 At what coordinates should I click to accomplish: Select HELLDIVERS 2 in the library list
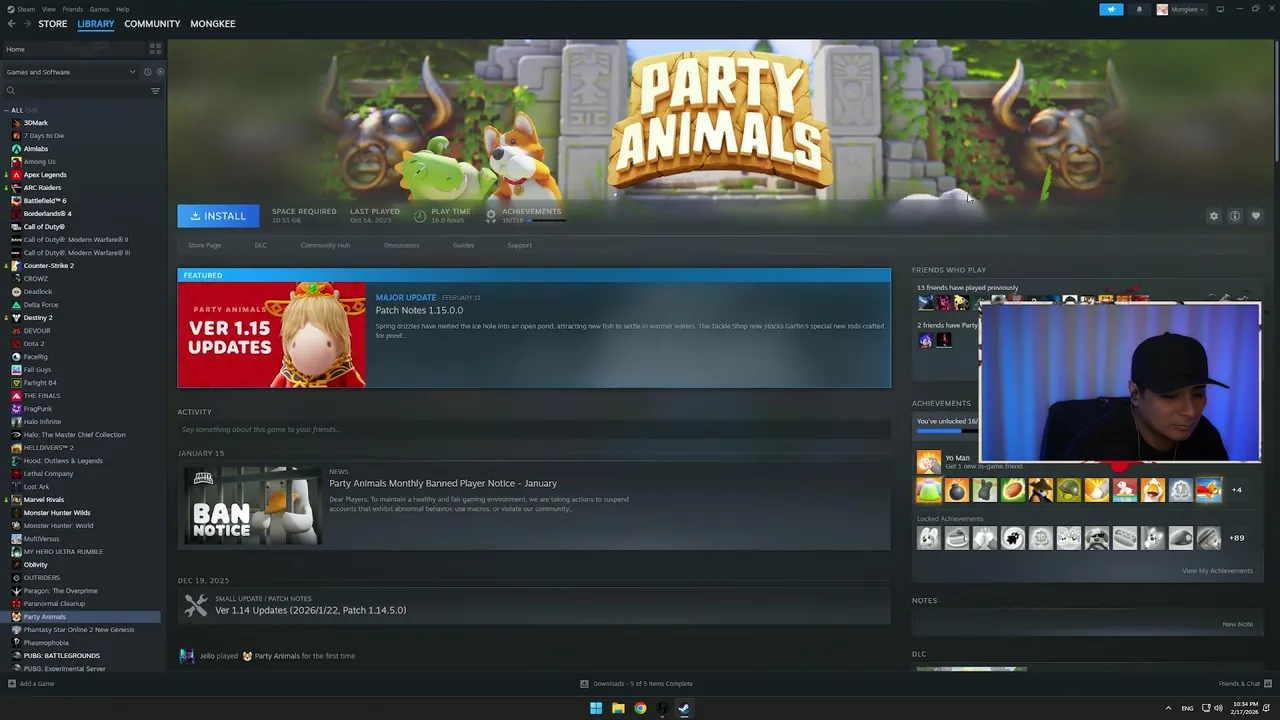[47, 448]
